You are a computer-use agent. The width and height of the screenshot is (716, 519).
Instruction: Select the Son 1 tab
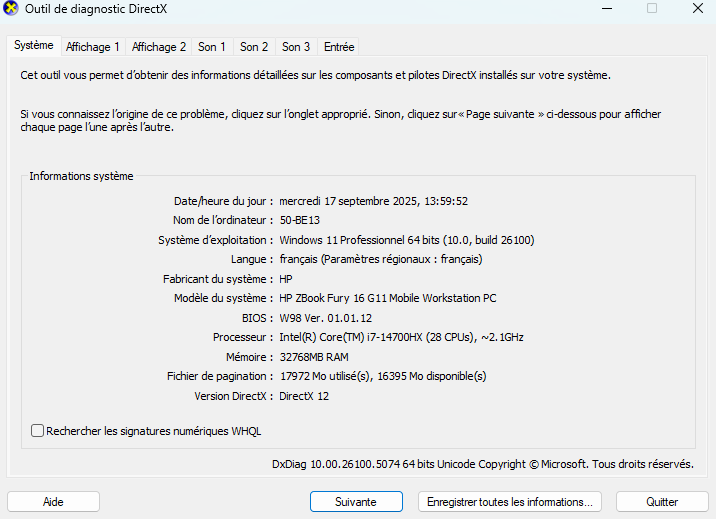(212, 47)
